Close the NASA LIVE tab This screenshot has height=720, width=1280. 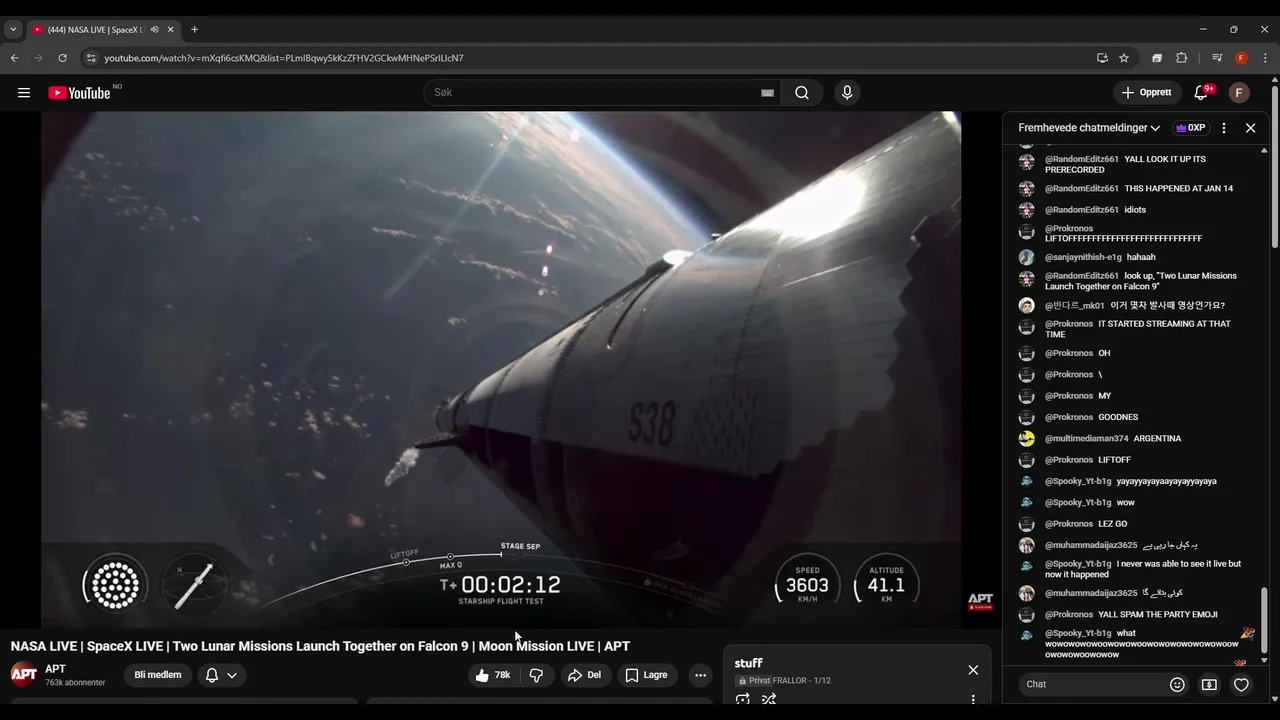tap(170, 30)
